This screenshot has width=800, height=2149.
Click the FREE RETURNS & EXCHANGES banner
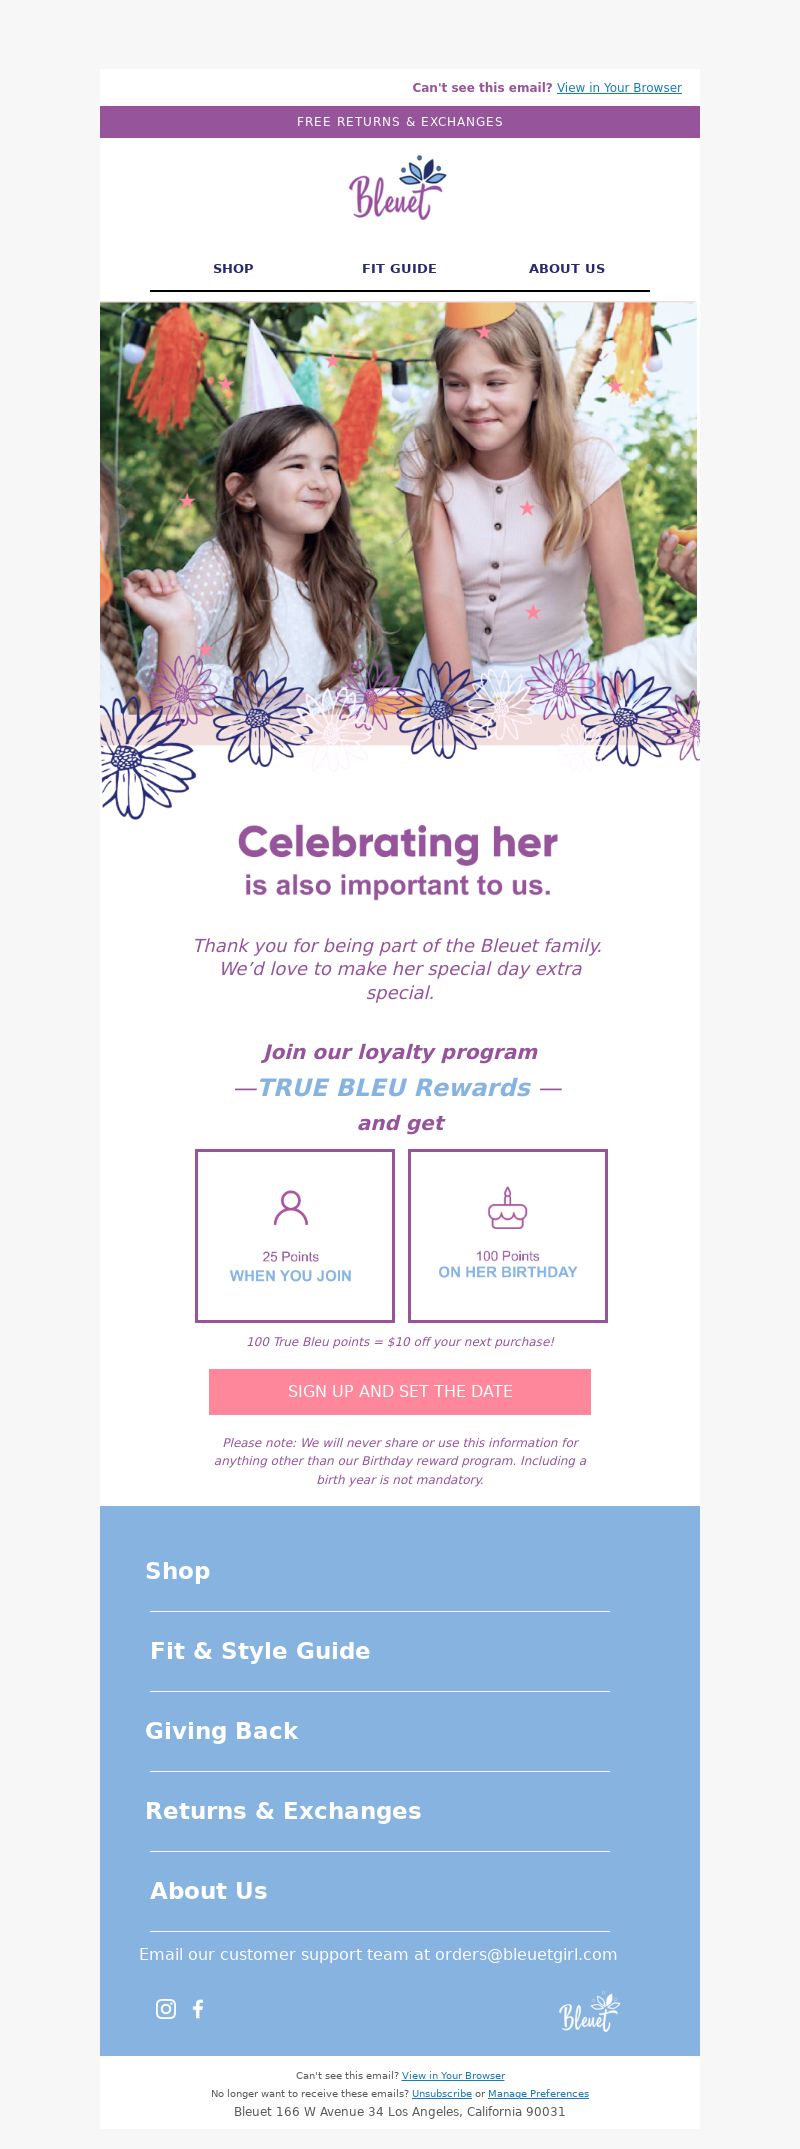(400, 122)
